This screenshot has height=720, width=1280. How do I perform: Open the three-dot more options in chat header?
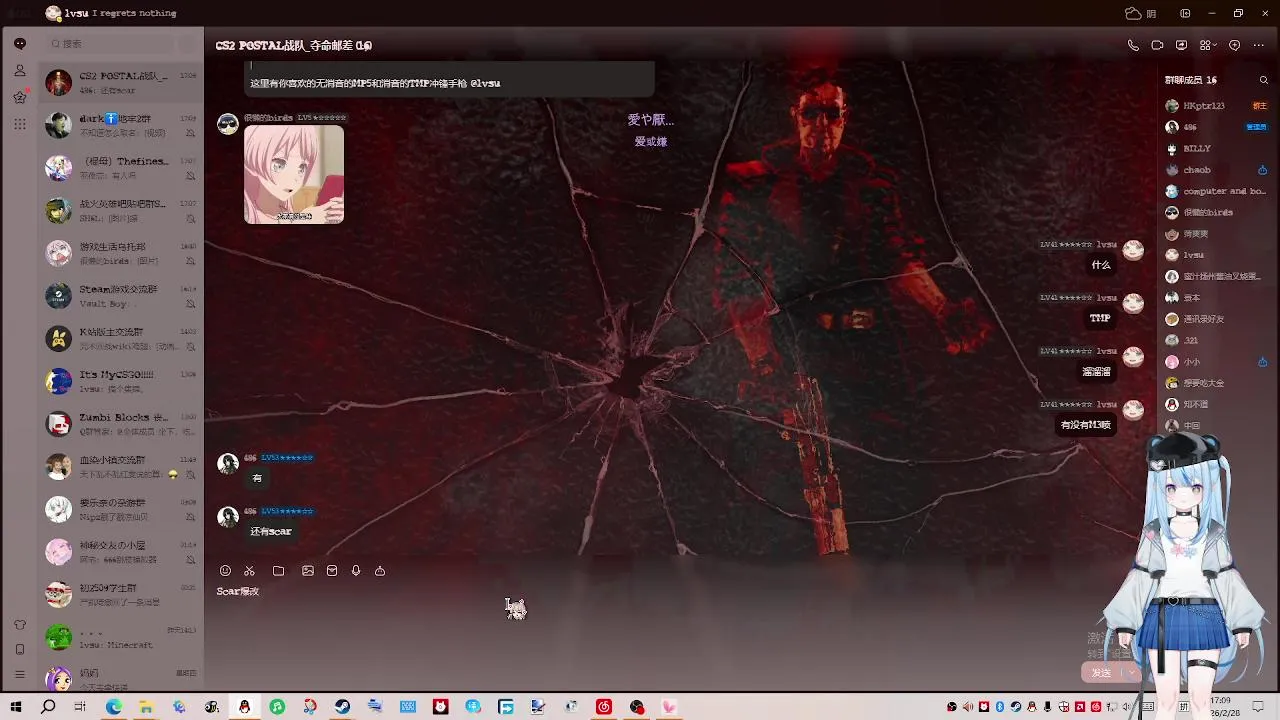[x=1259, y=45]
